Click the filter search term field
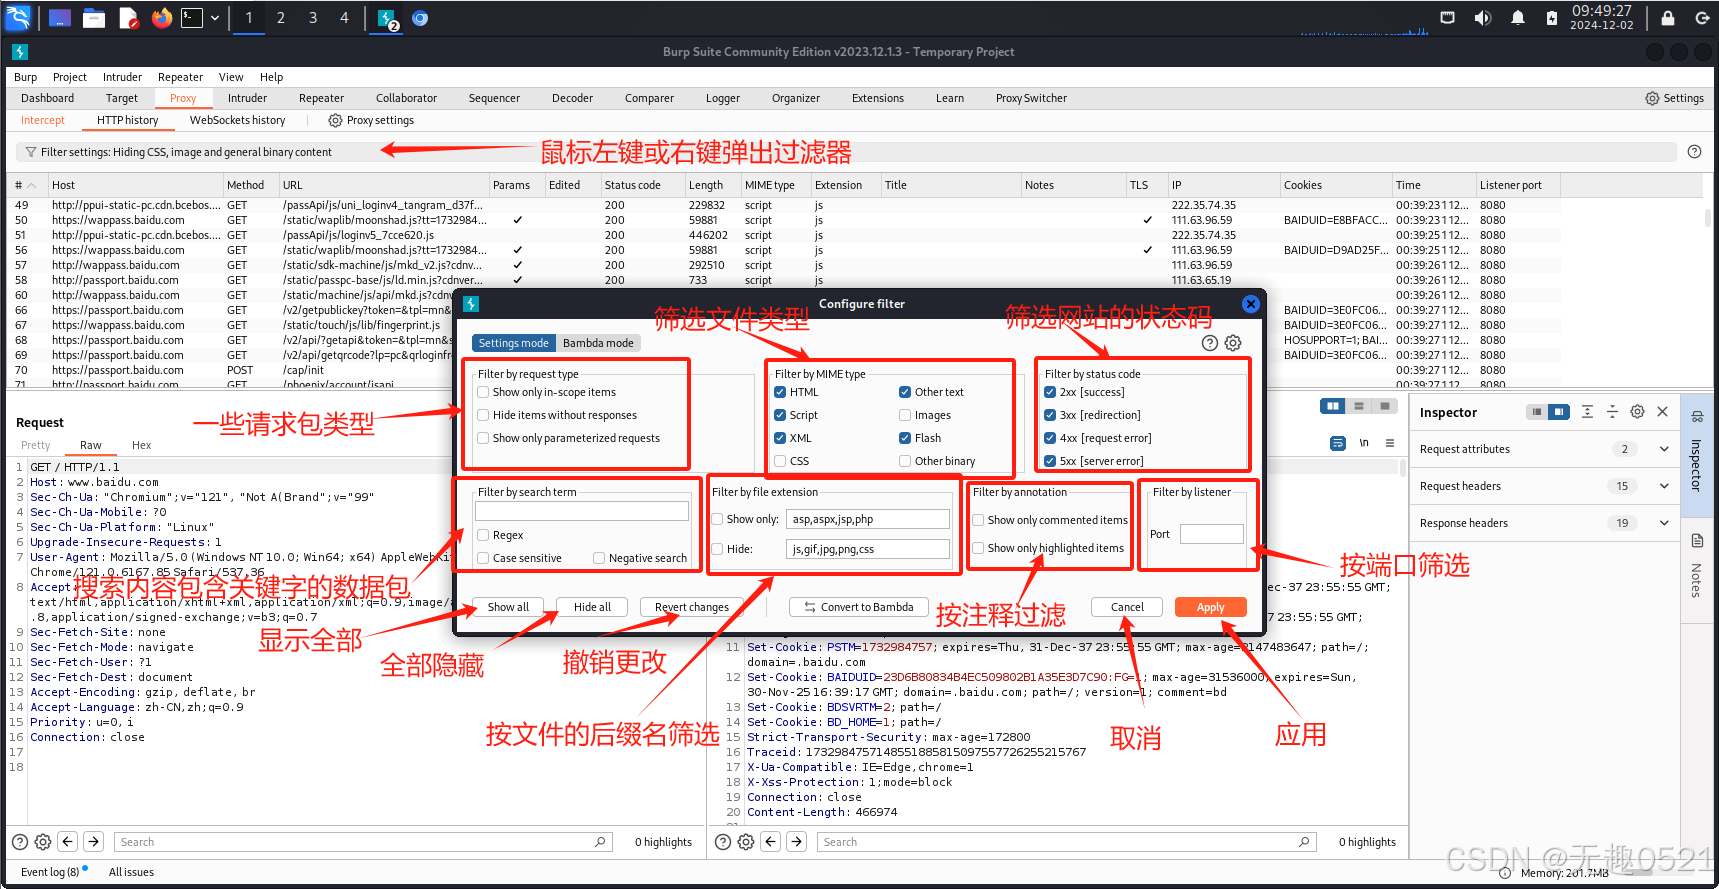Viewport: 1719px width, 889px height. pyautogui.click(x=582, y=511)
